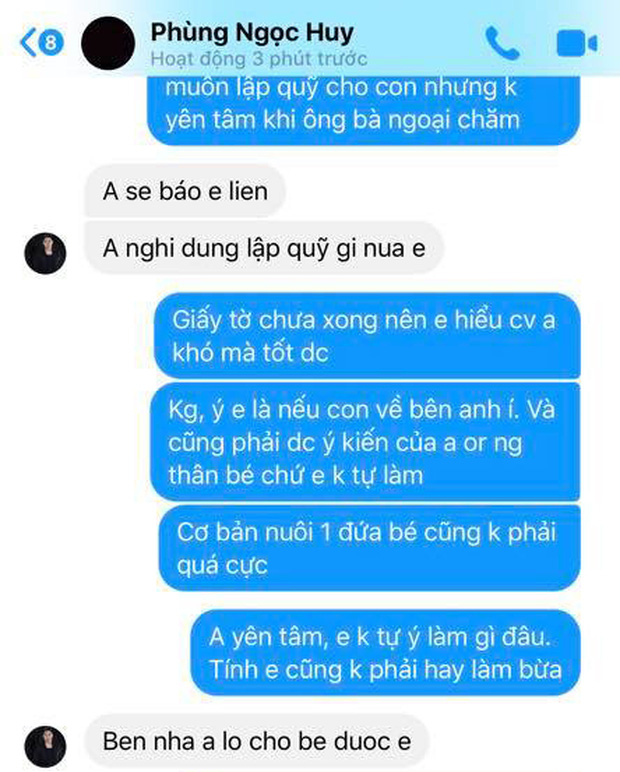Select the 'Kg, ý e là nếu con về' message
This screenshot has height=772, width=620.
(x=365, y=442)
